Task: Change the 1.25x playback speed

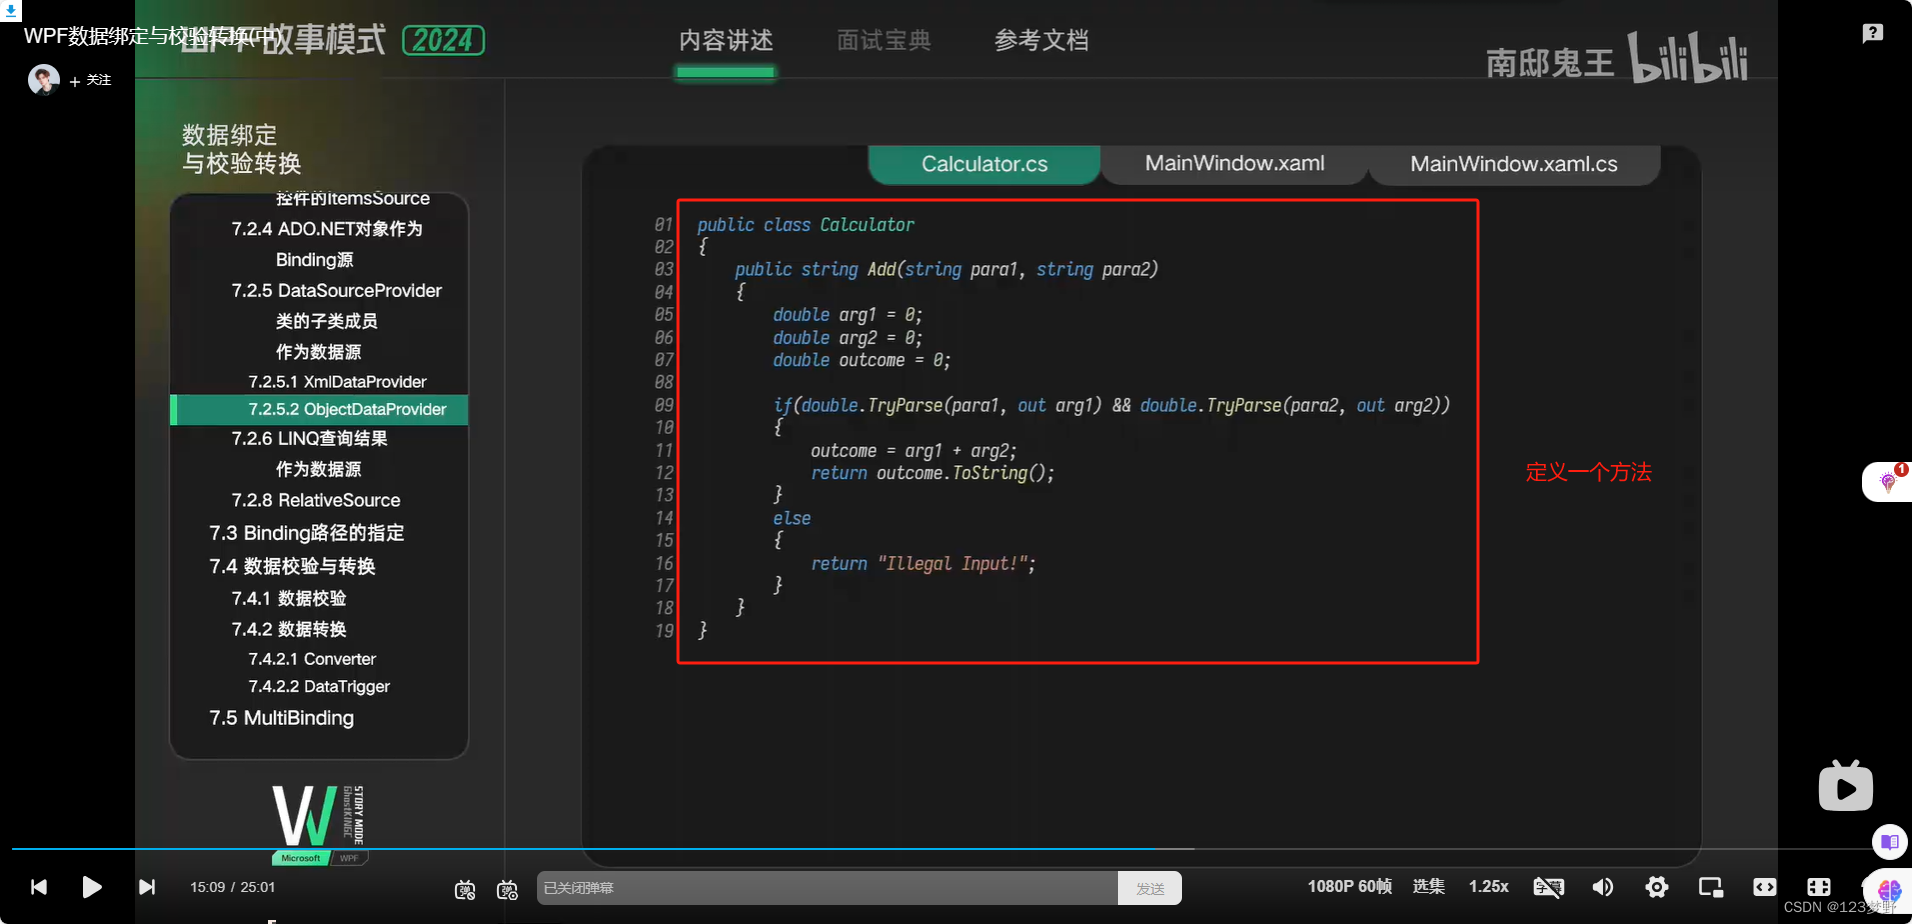Action: tap(1488, 886)
